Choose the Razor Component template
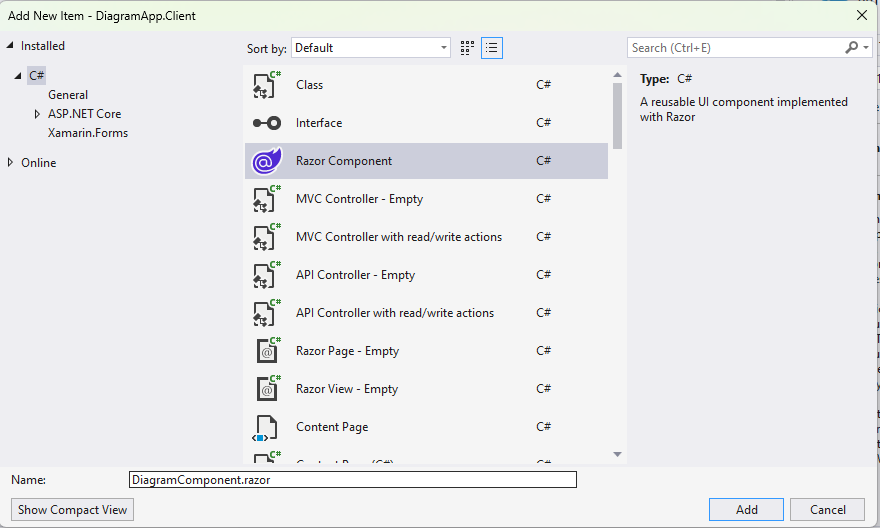Viewport: 880px width, 528px height. pos(427,161)
